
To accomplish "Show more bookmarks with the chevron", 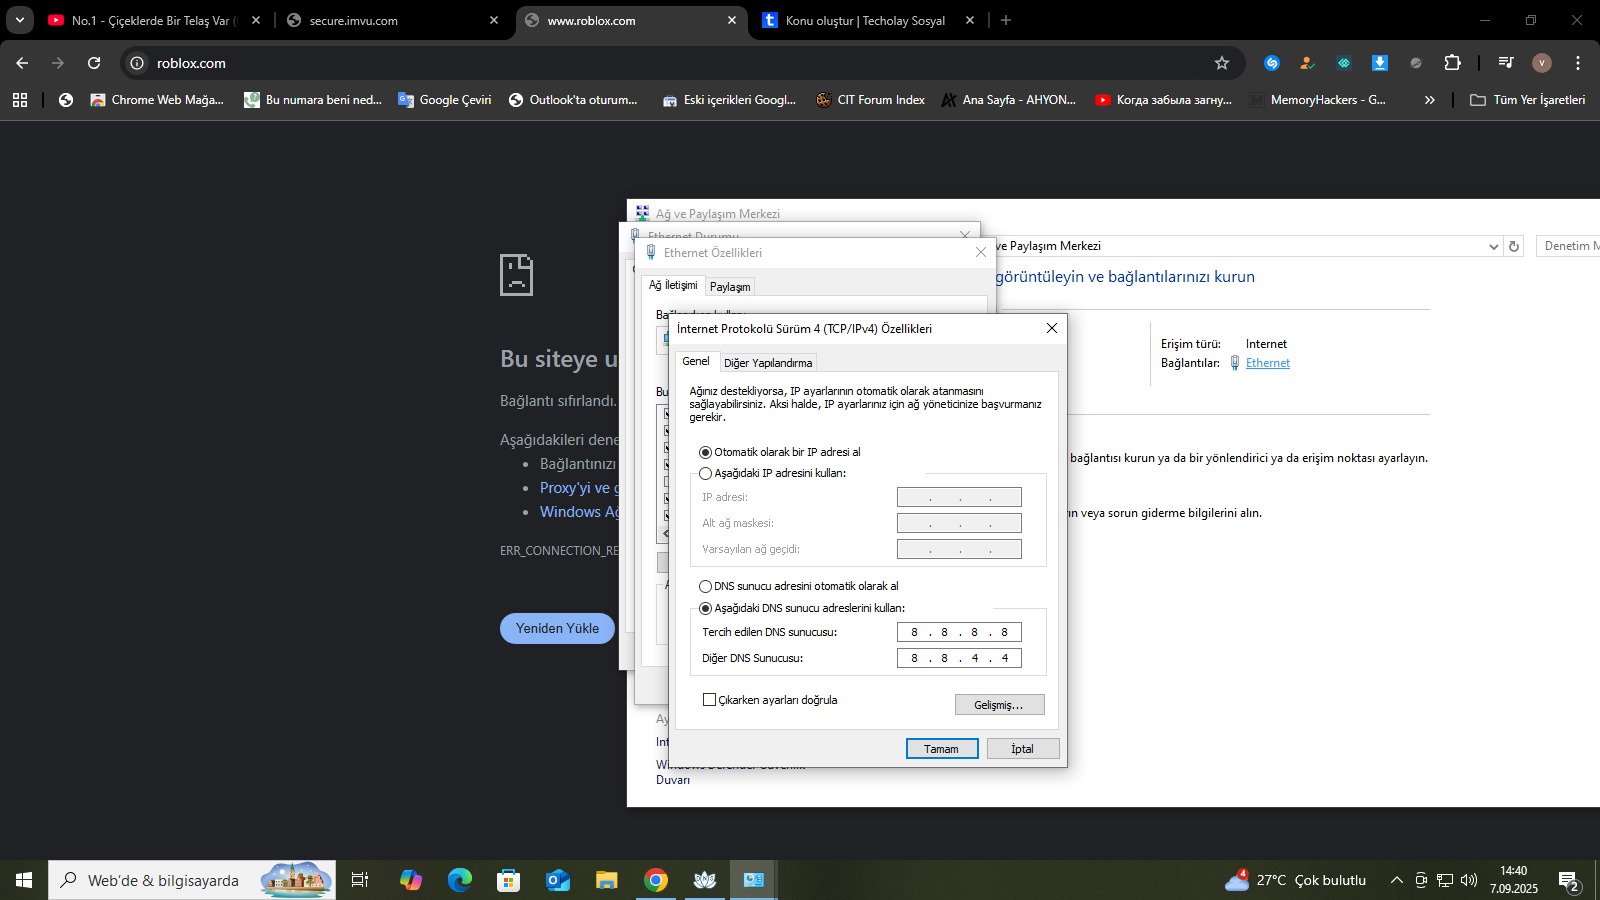I will (x=1430, y=100).
